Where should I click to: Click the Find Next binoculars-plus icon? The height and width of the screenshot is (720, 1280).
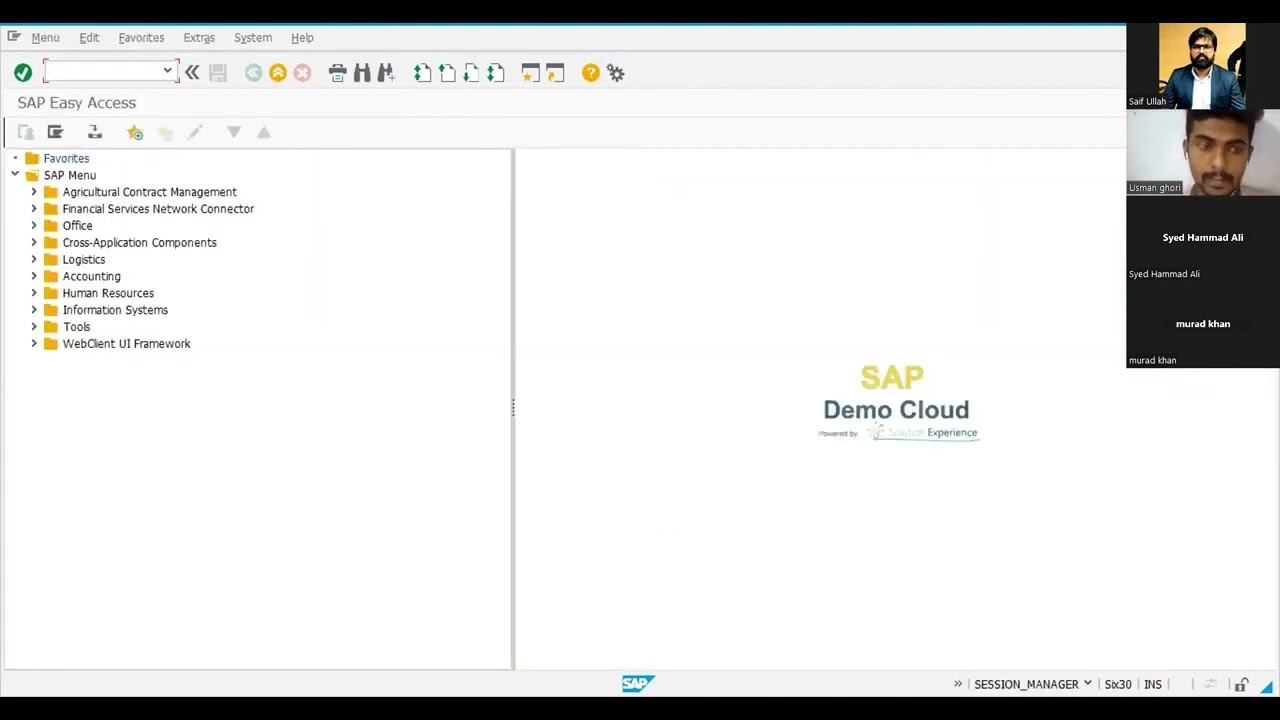386,73
